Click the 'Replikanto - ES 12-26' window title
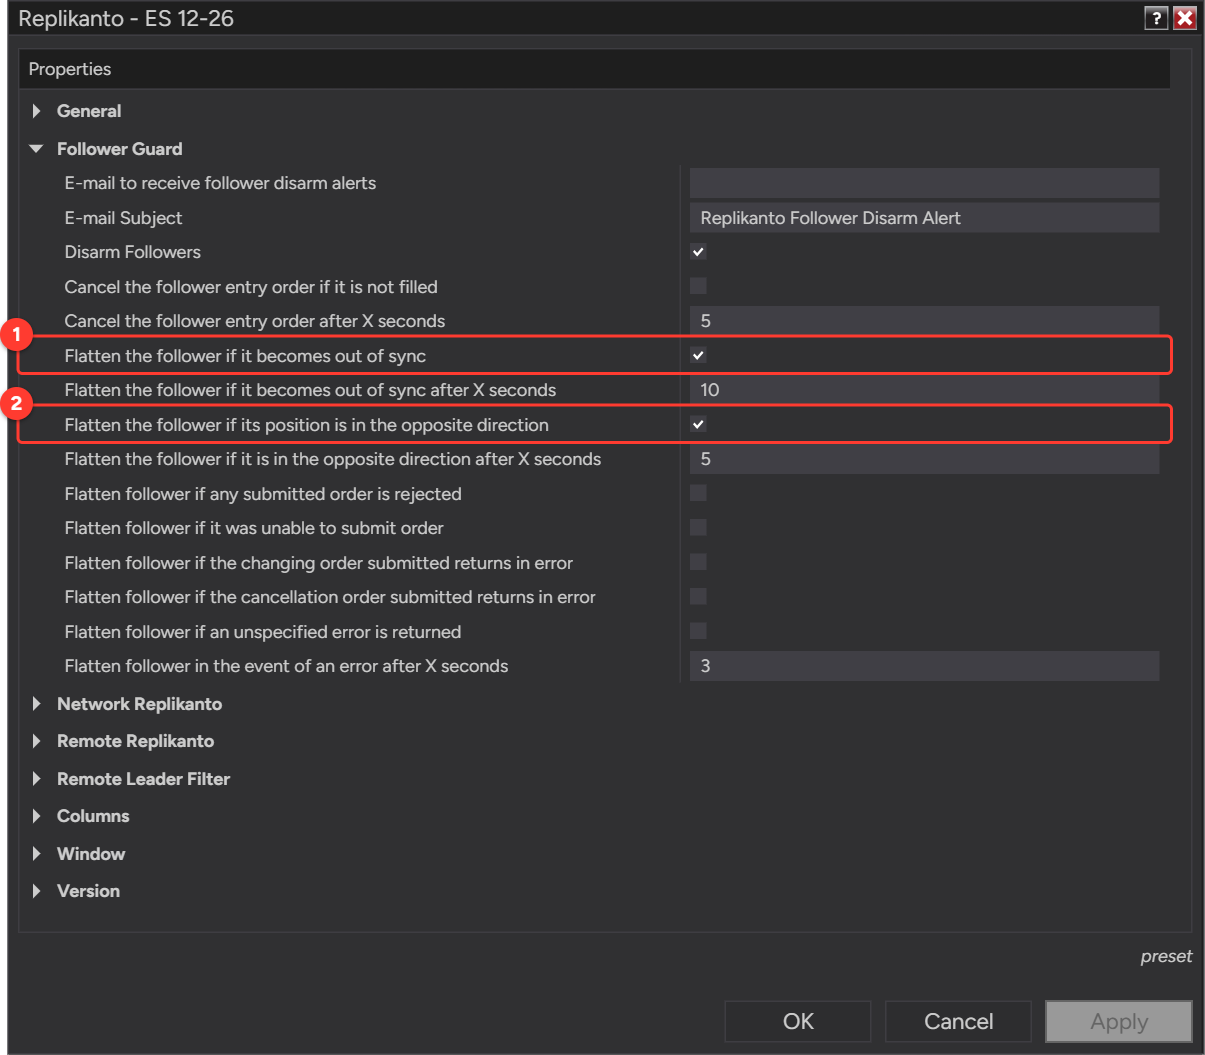The width and height of the screenshot is (1205, 1055). click(126, 19)
